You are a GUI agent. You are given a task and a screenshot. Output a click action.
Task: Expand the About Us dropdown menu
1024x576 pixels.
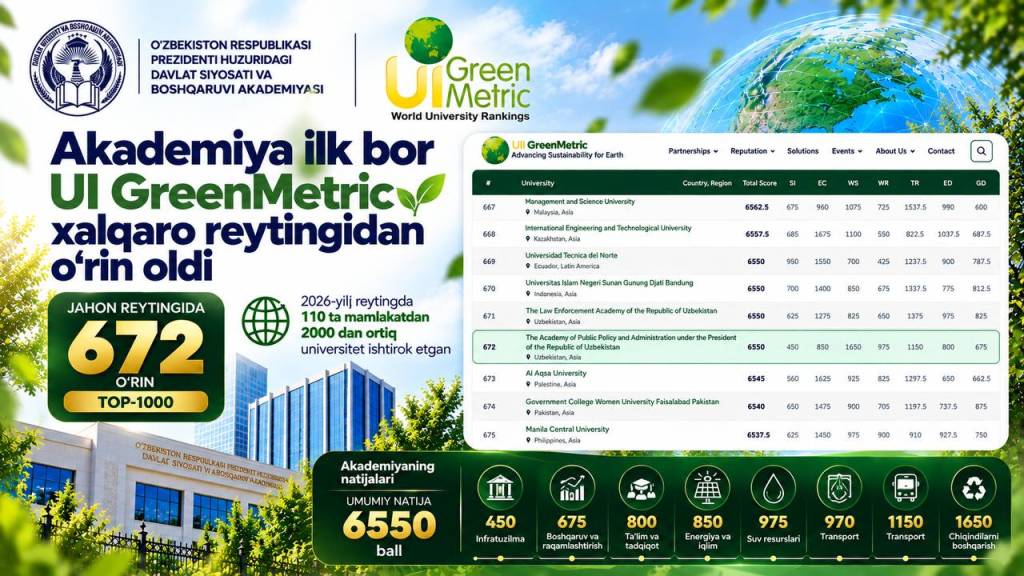[895, 151]
